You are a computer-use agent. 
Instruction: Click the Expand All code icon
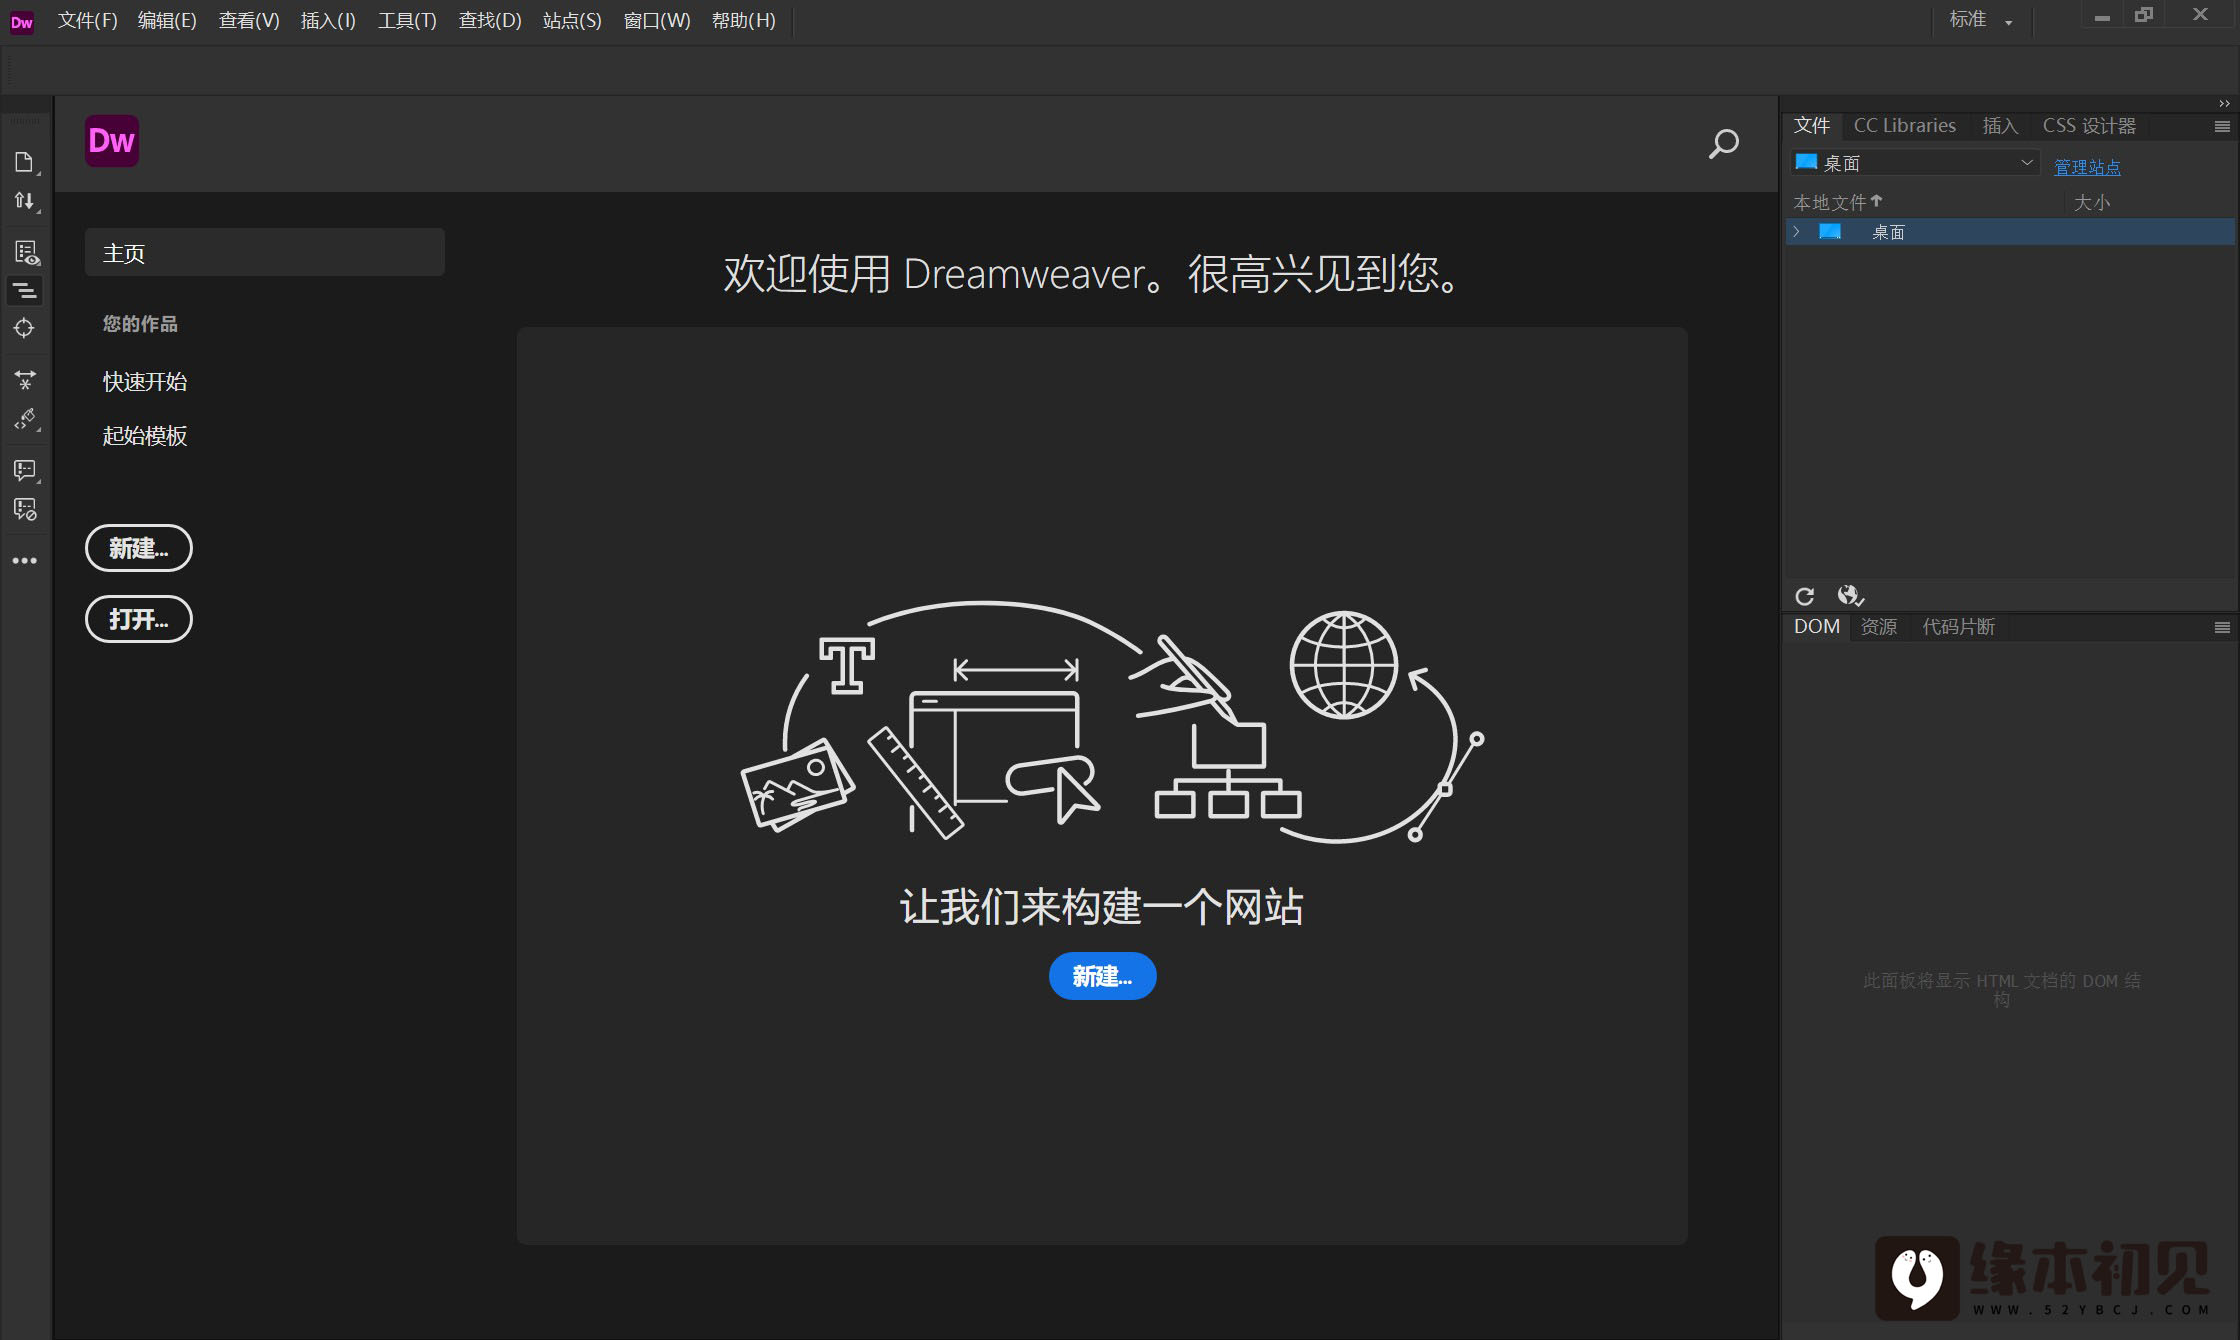point(25,380)
